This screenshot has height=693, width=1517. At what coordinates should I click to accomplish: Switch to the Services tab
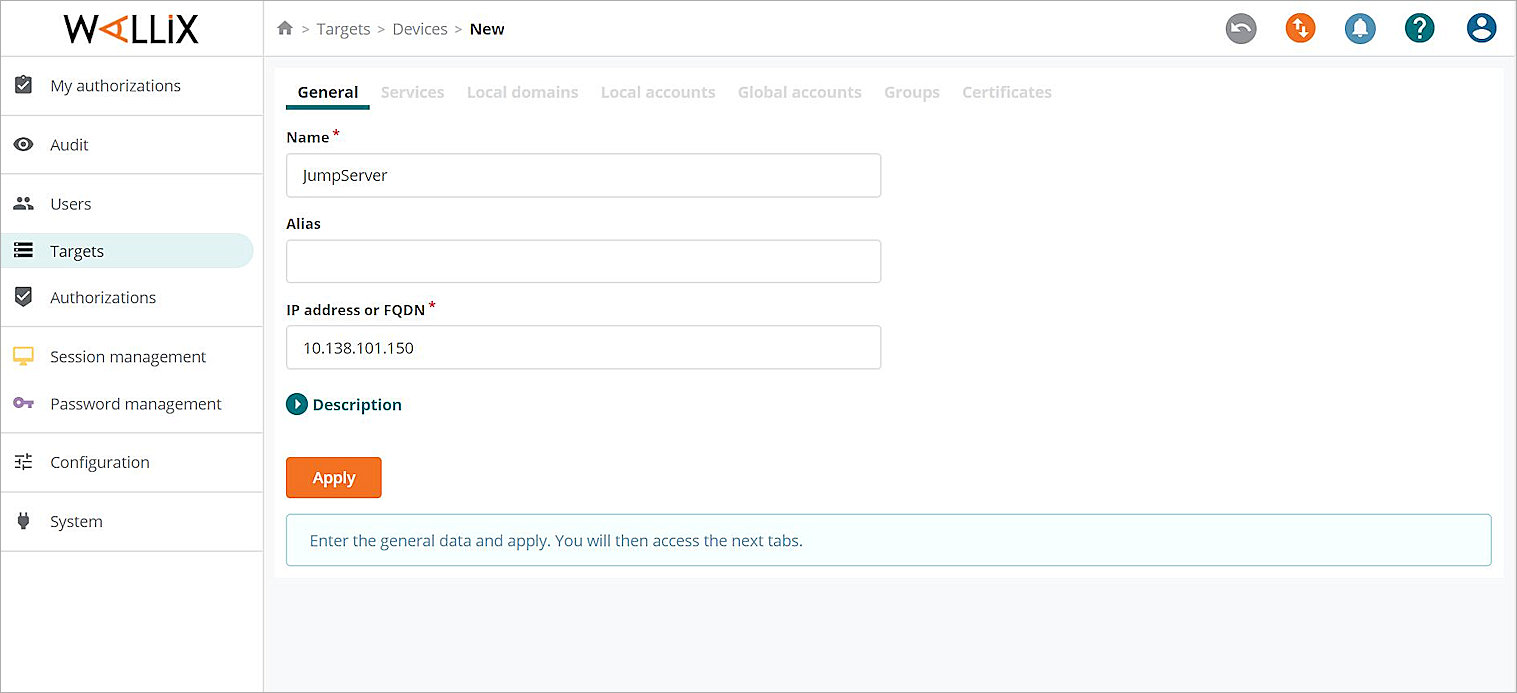(x=412, y=92)
